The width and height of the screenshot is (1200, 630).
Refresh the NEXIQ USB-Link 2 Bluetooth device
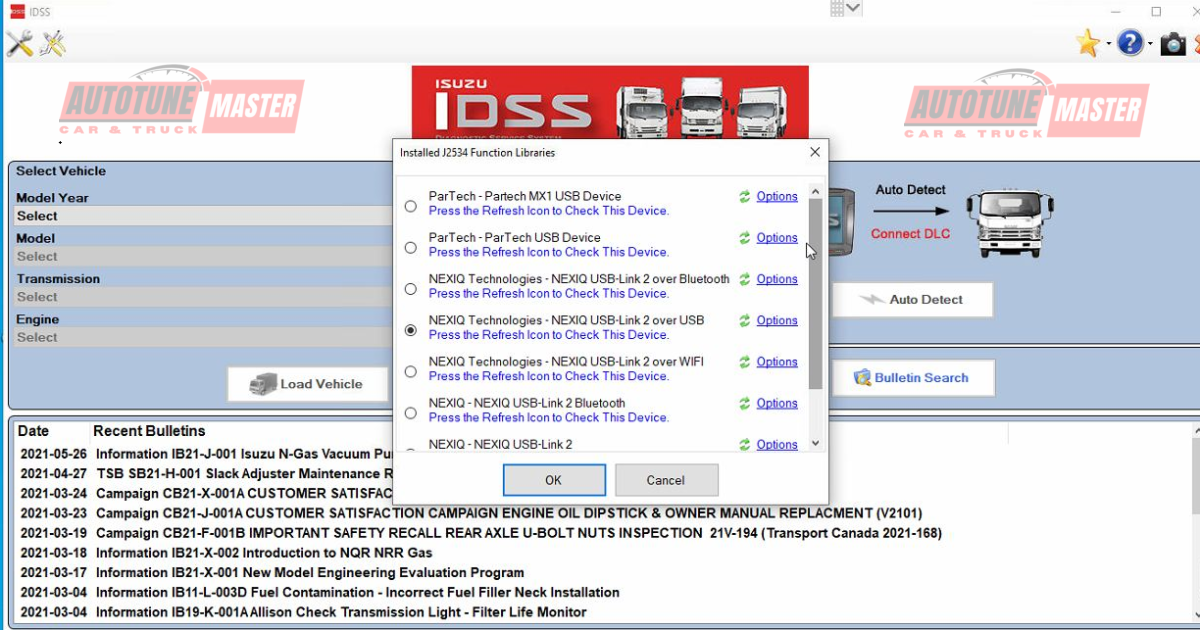(744, 403)
